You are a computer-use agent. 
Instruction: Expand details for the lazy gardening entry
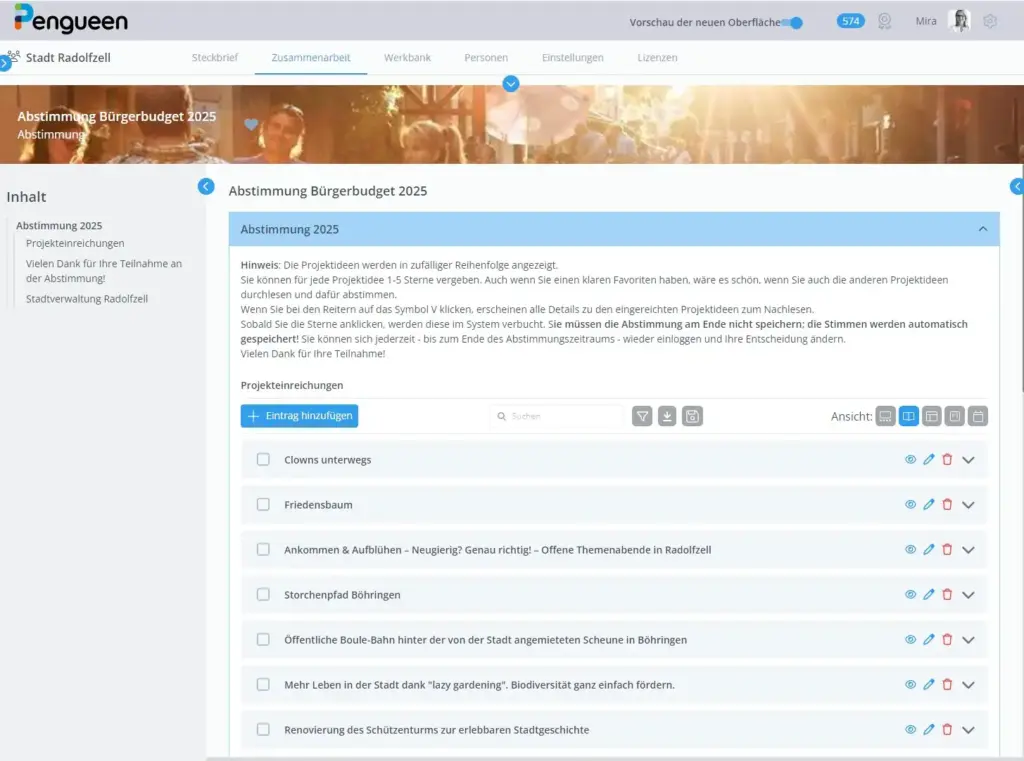tap(967, 685)
